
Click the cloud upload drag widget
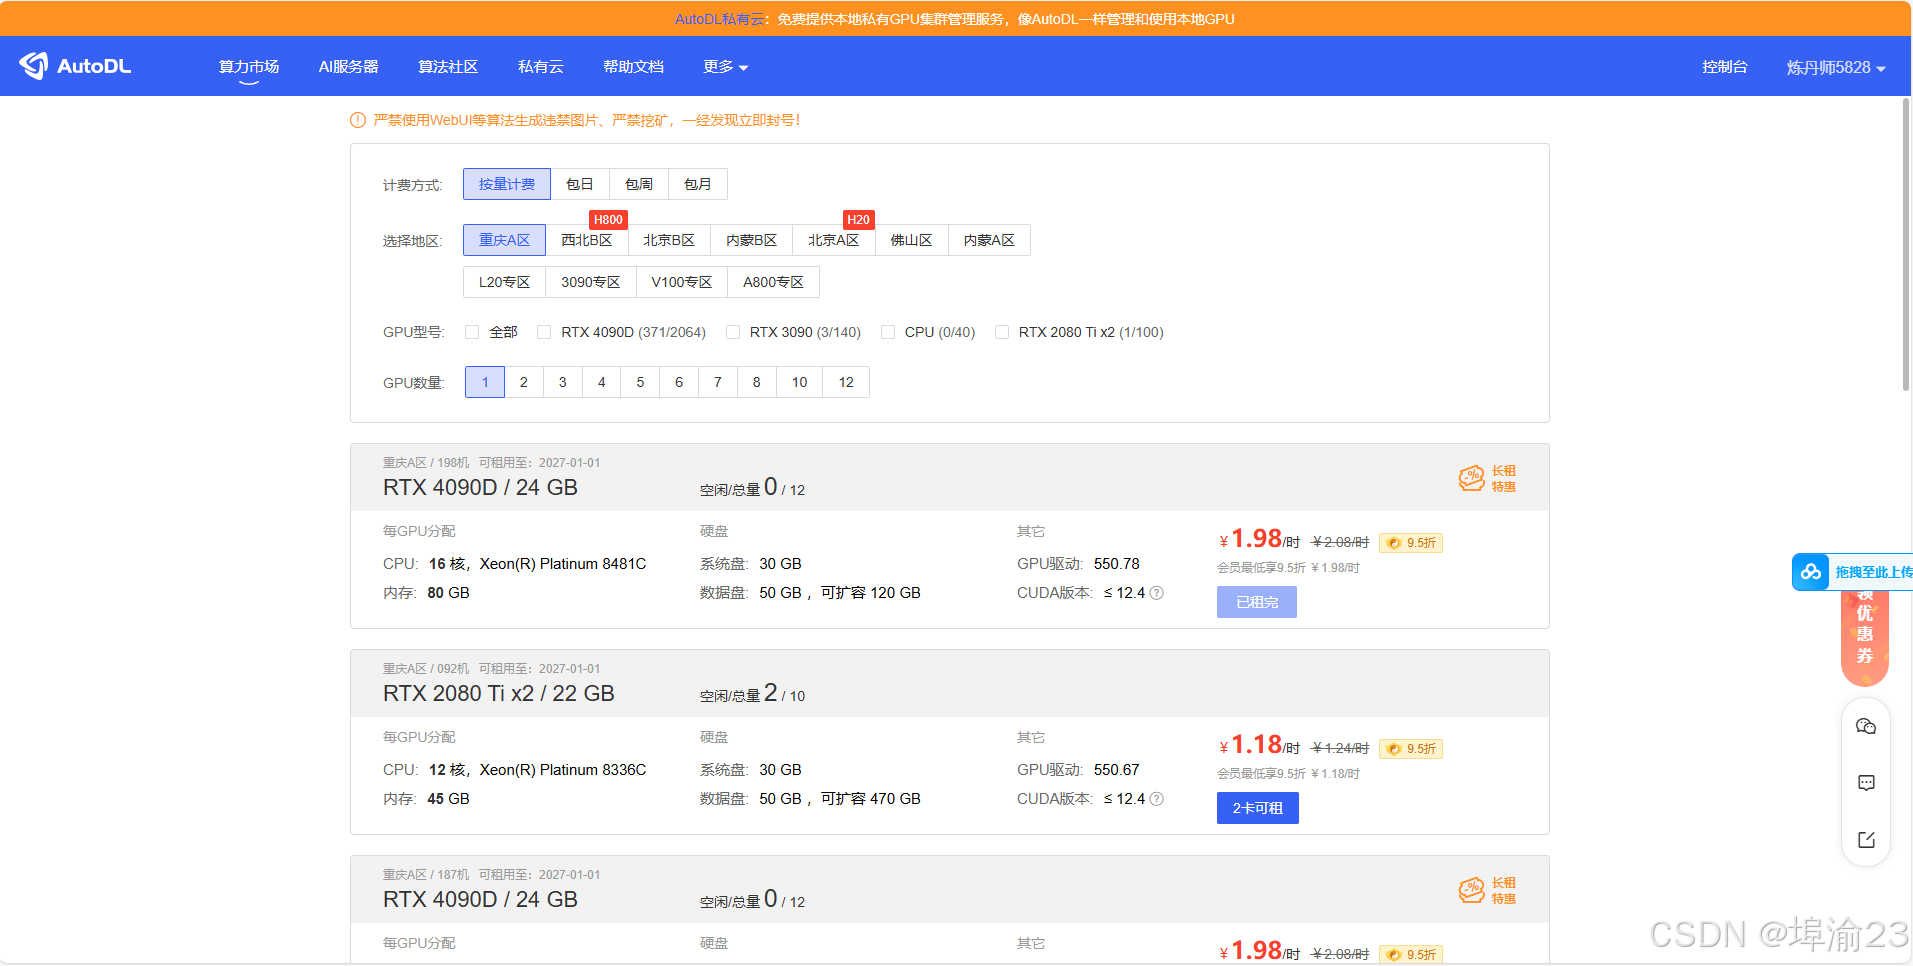click(1852, 572)
